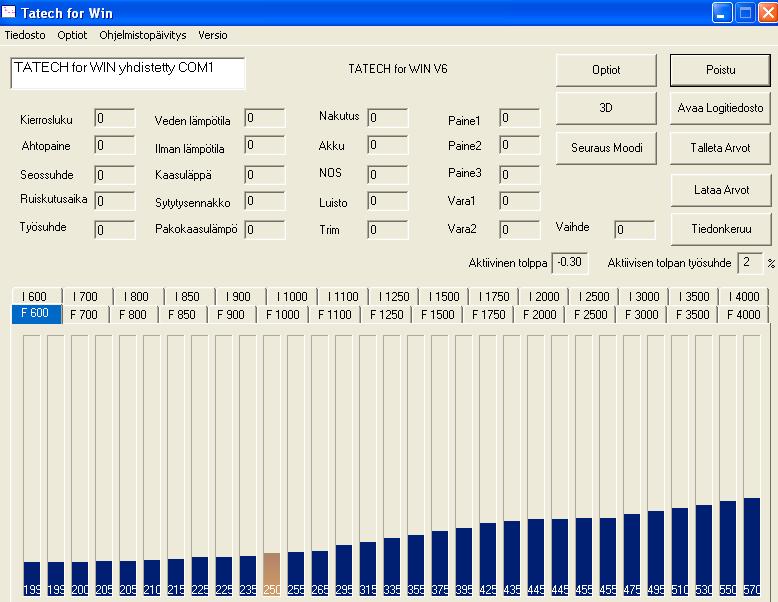Viewport: 778px width, 602px height.
Task: Click the Veden lämpötila value field
Action: pos(265,118)
